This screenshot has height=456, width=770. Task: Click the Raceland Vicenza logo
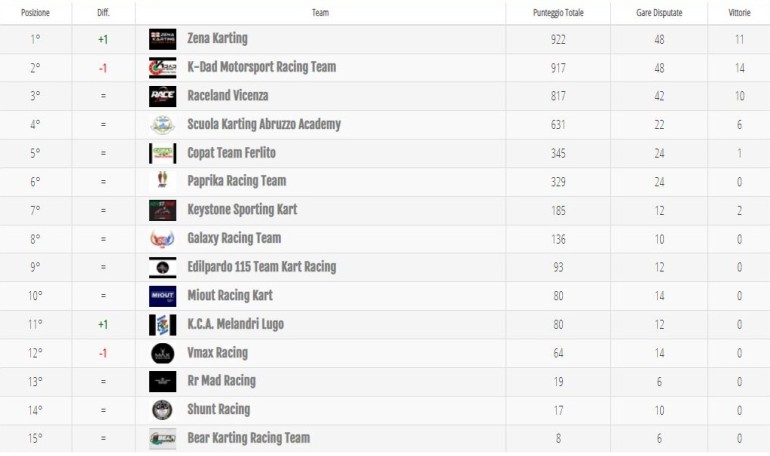click(162, 96)
